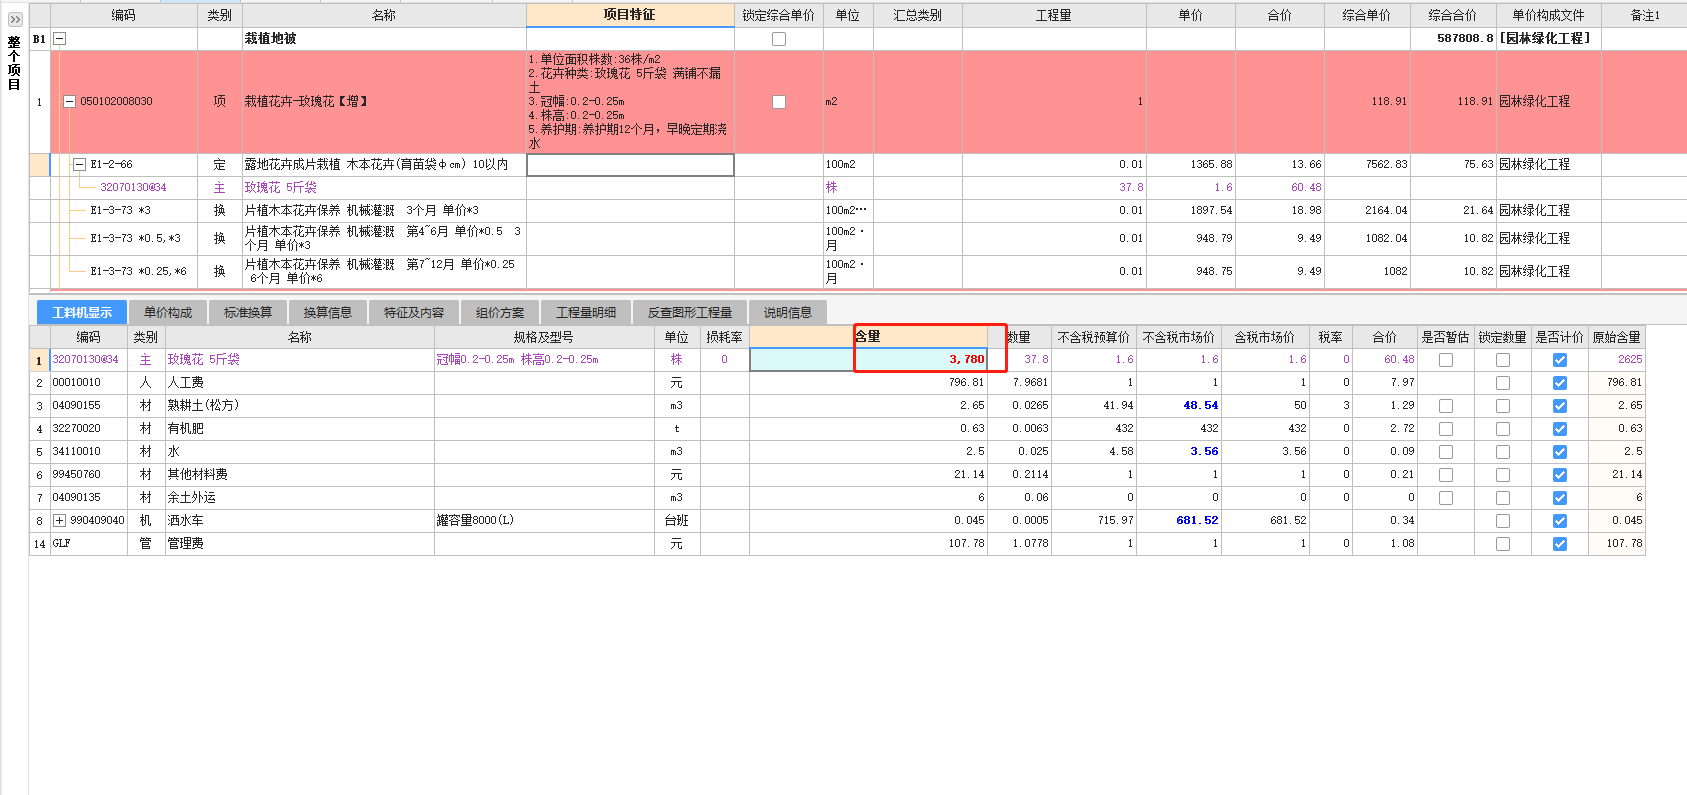Toggle 锁定综合单价 checkbox for 栽植花卉-玫瑰花 row
Image resolution: width=1687 pixels, height=795 pixels.
click(x=779, y=102)
